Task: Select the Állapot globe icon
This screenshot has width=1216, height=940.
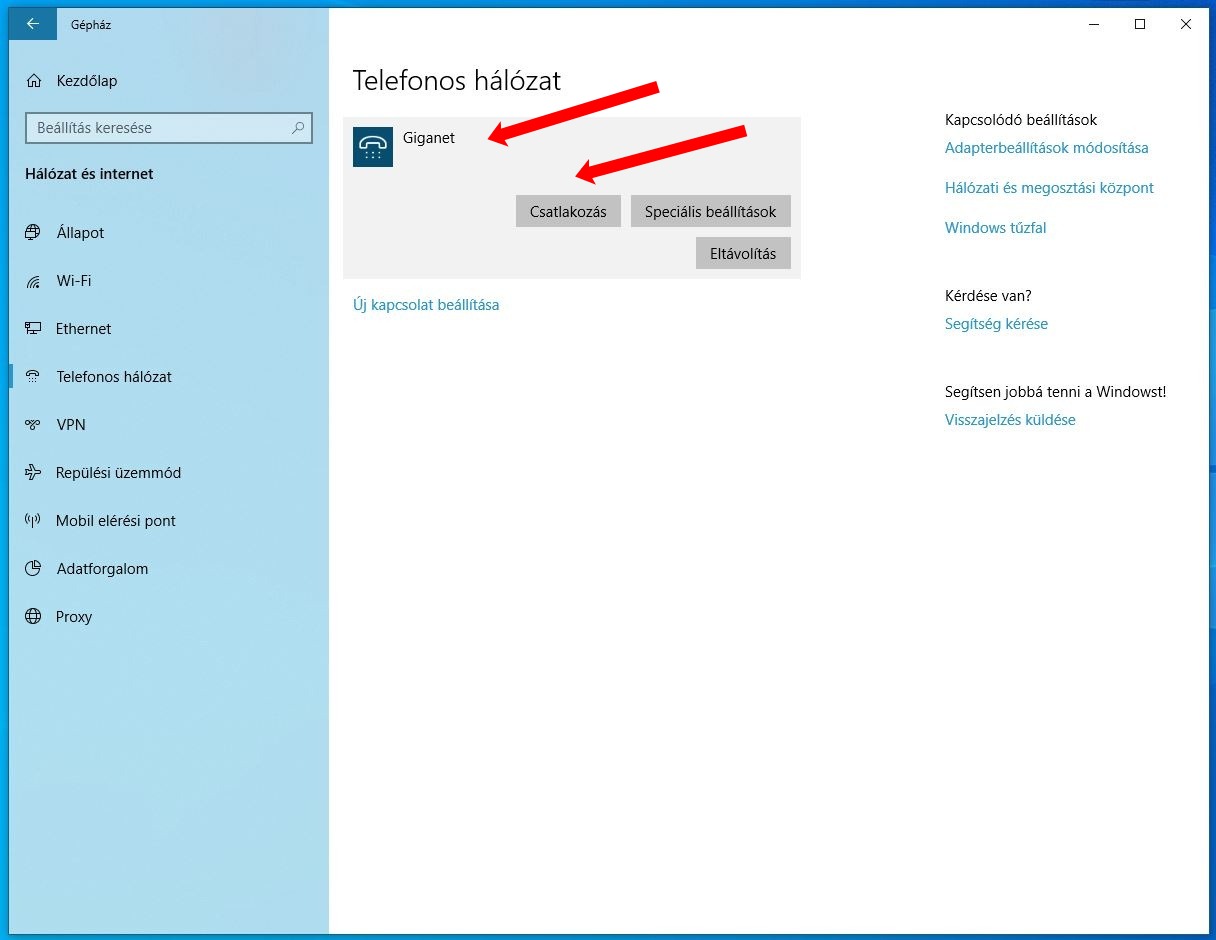Action: pyautogui.click(x=34, y=233)
